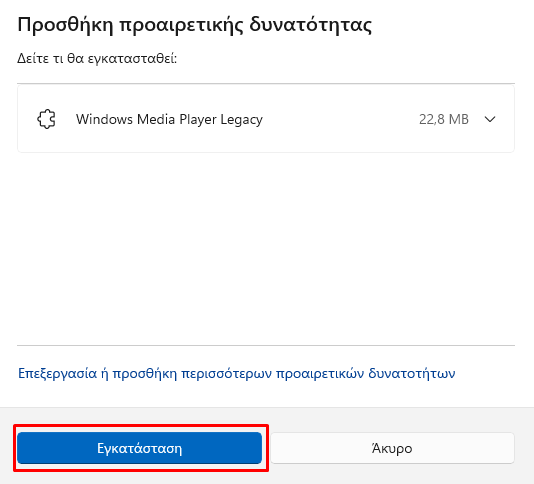The width and height of the screenshot is (534, 484).
Task: Click the word Legacy in the feature name
Action: [241, 120]
